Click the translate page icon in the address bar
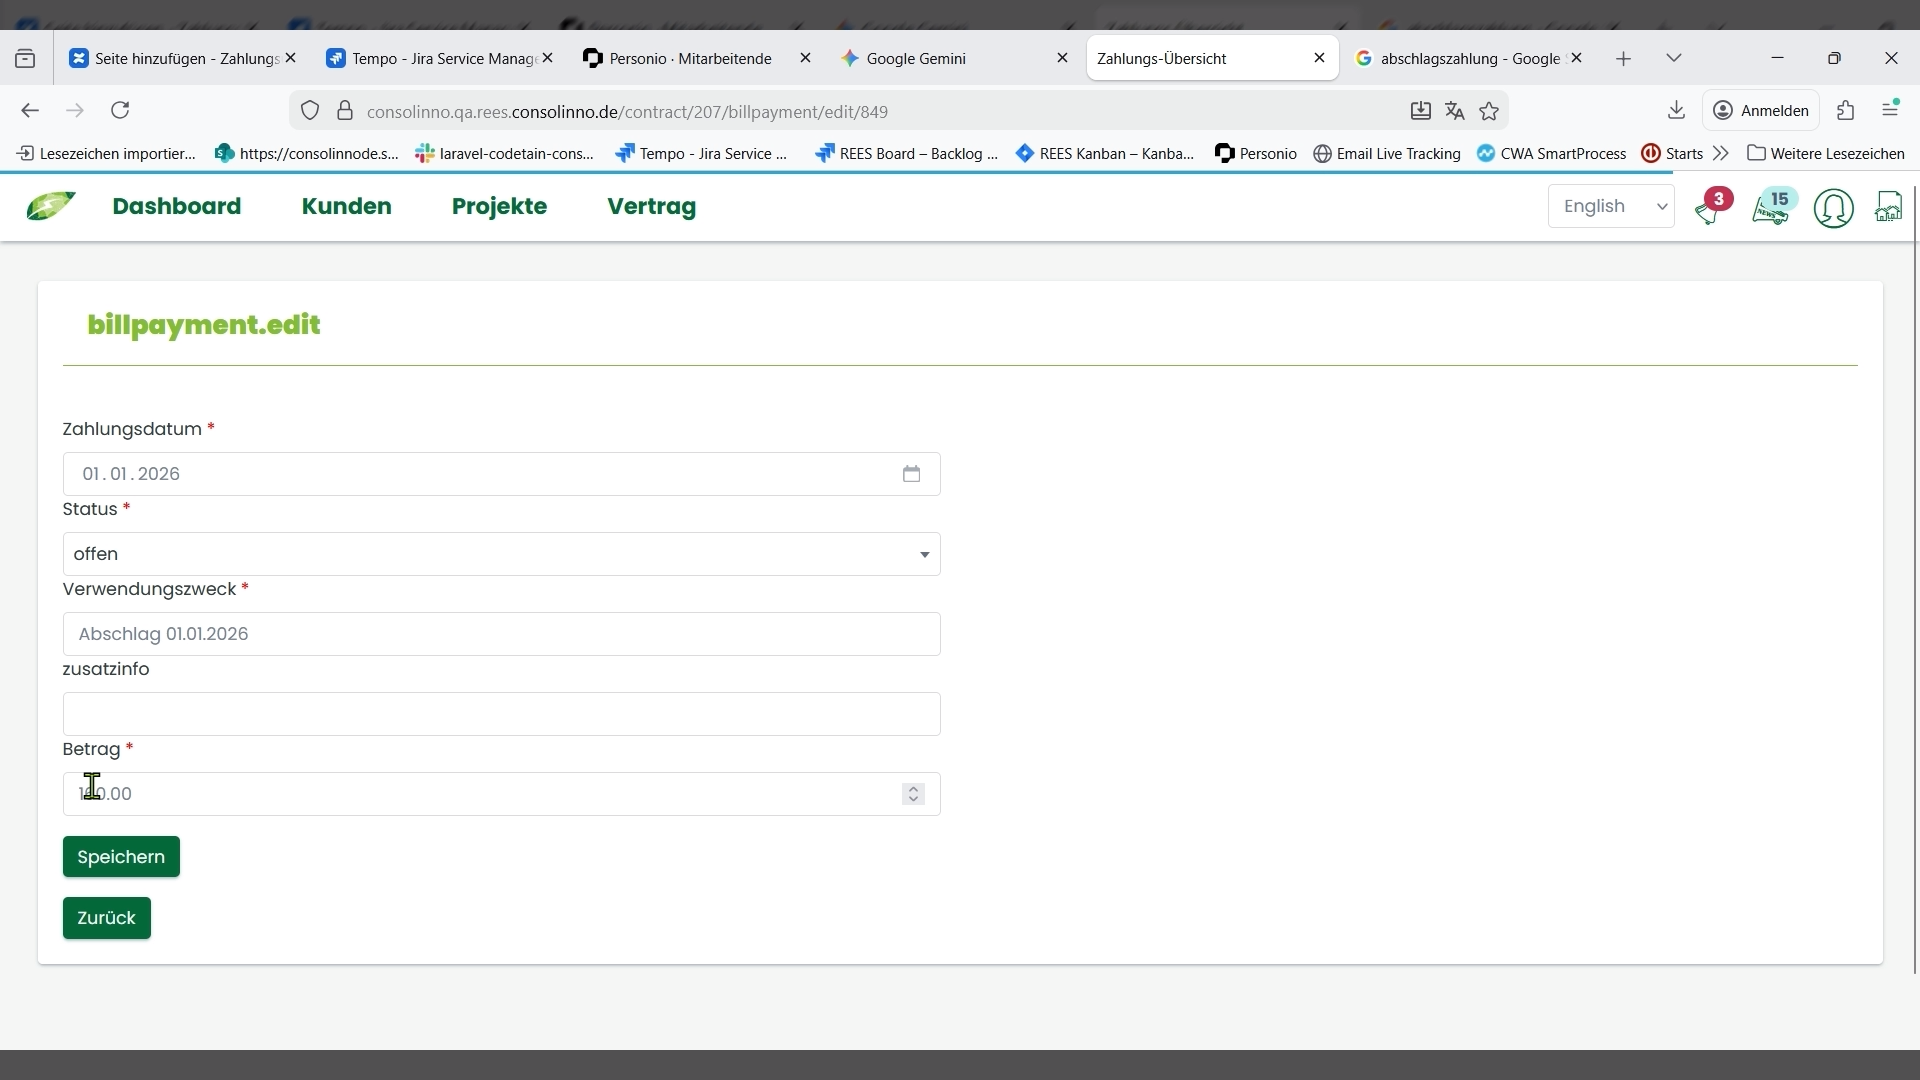Screen dimensions: 1920x1080 point(1455,111)
